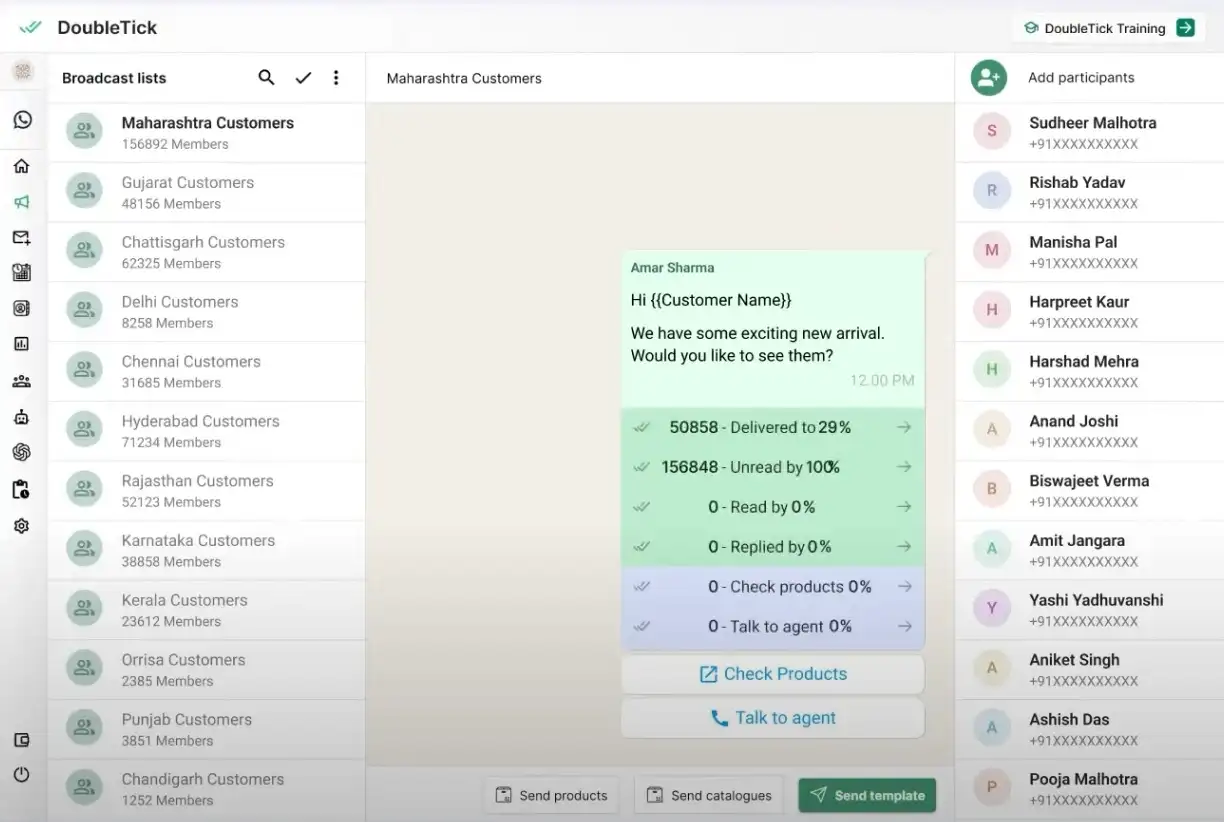
Task: Open the Broadcast megaphone icon
Action: pos(22,201)
